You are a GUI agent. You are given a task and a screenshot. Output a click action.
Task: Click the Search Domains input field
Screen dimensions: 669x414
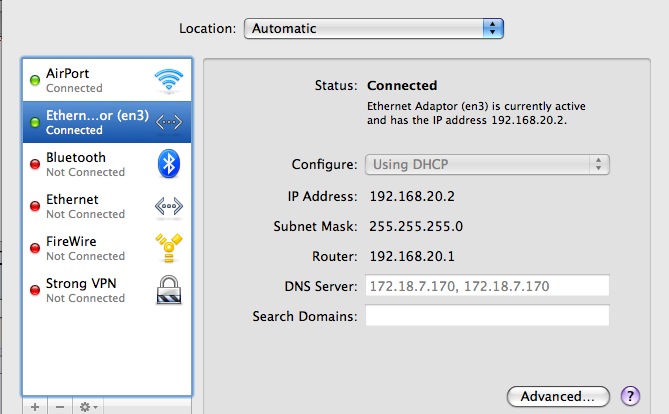tap(487, 315)
